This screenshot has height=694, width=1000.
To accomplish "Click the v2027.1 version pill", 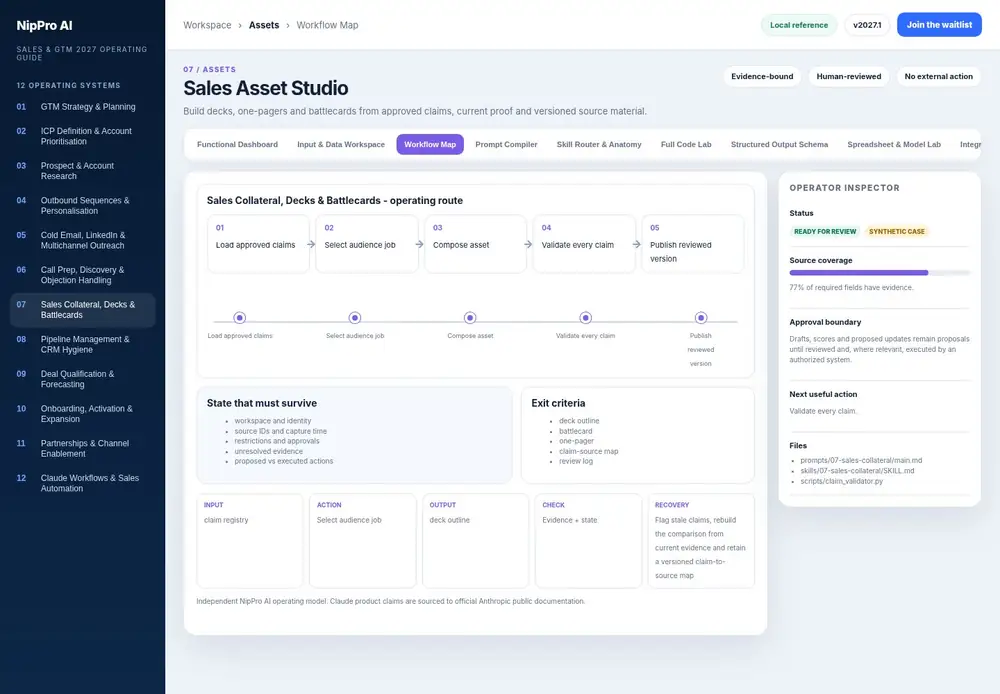I will [x=867, y=26].
